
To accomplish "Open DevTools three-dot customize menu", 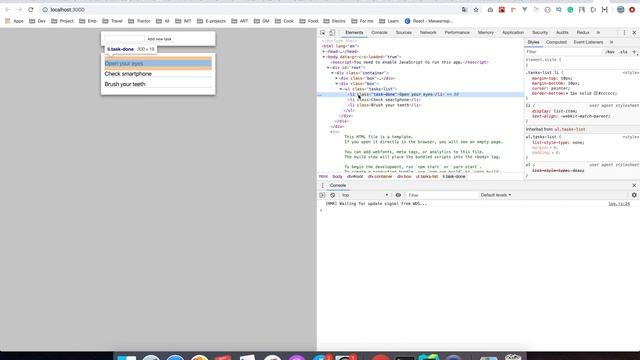I will [x=624, y=33].
